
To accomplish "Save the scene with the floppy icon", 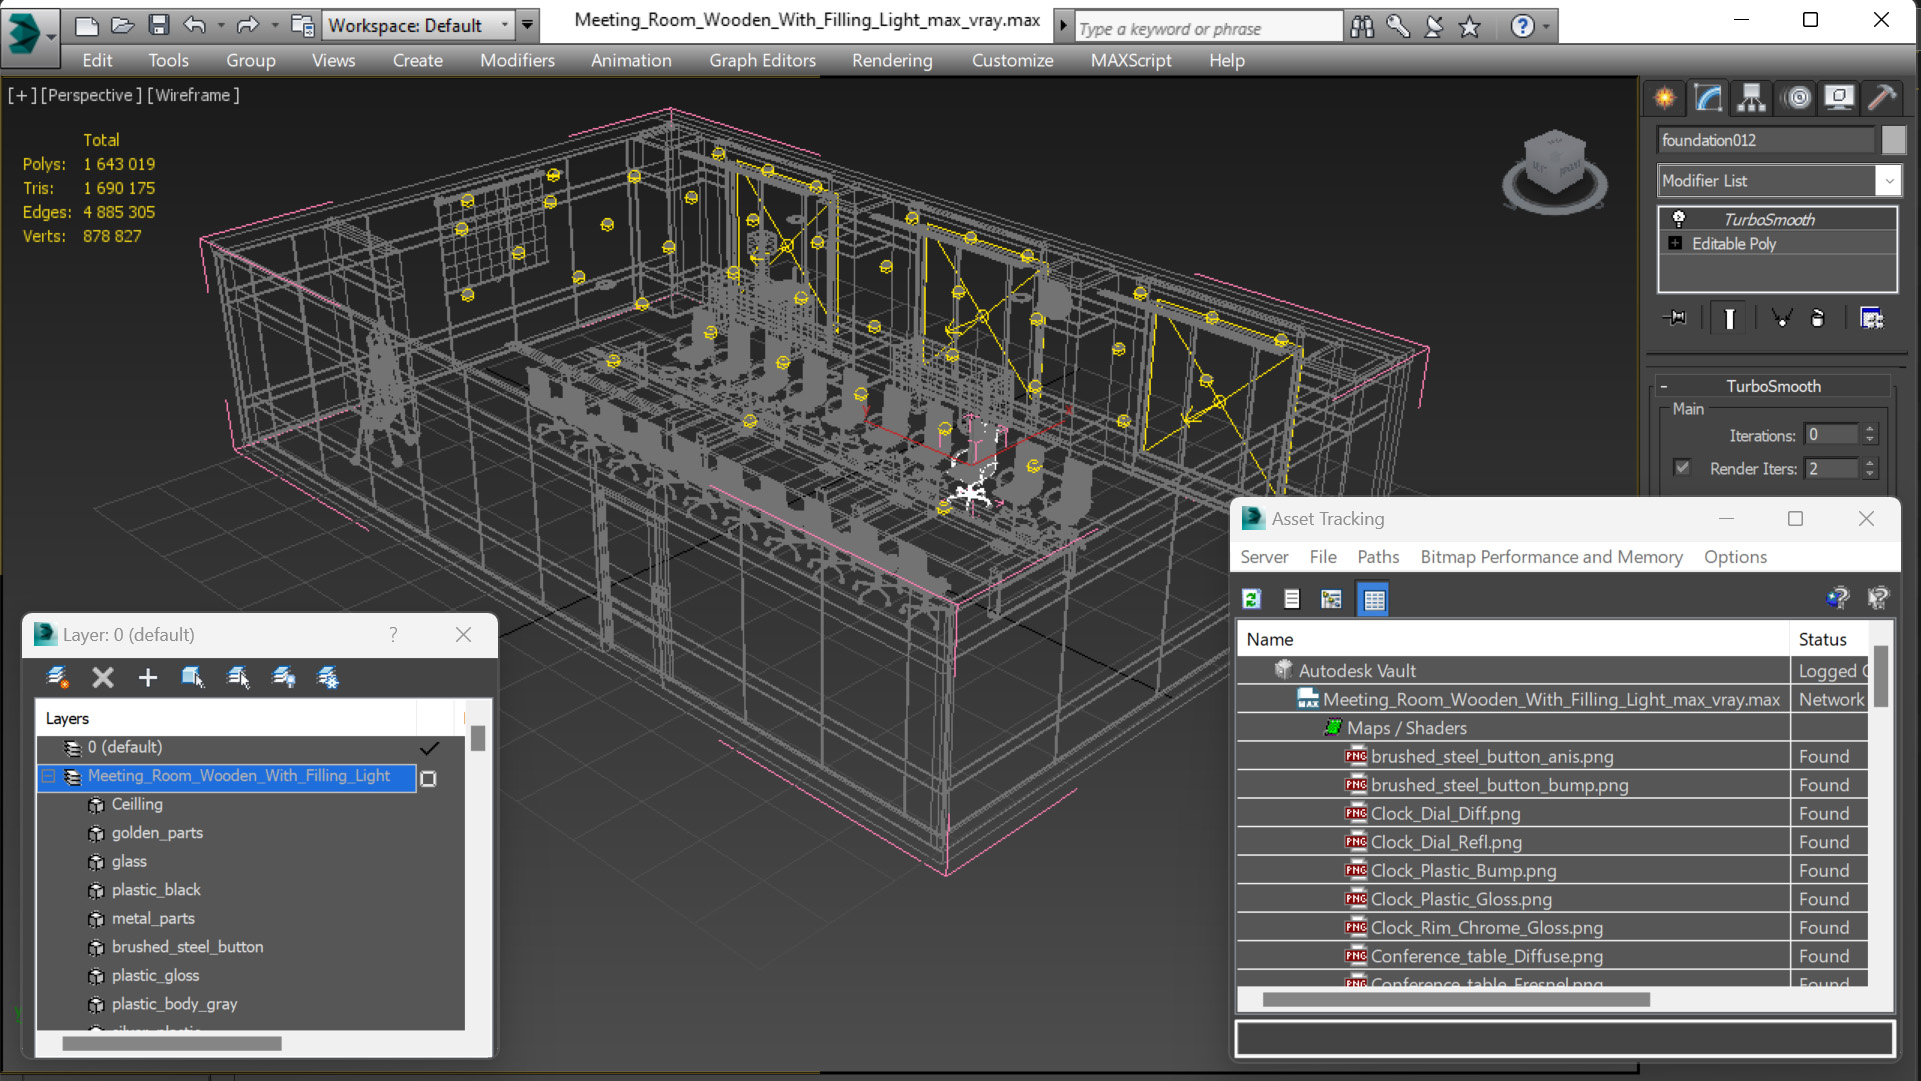I will coord(159,25).
